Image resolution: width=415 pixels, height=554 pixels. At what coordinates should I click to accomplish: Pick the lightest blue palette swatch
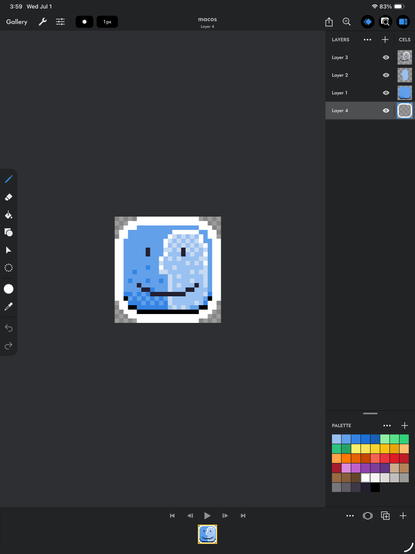337,439
